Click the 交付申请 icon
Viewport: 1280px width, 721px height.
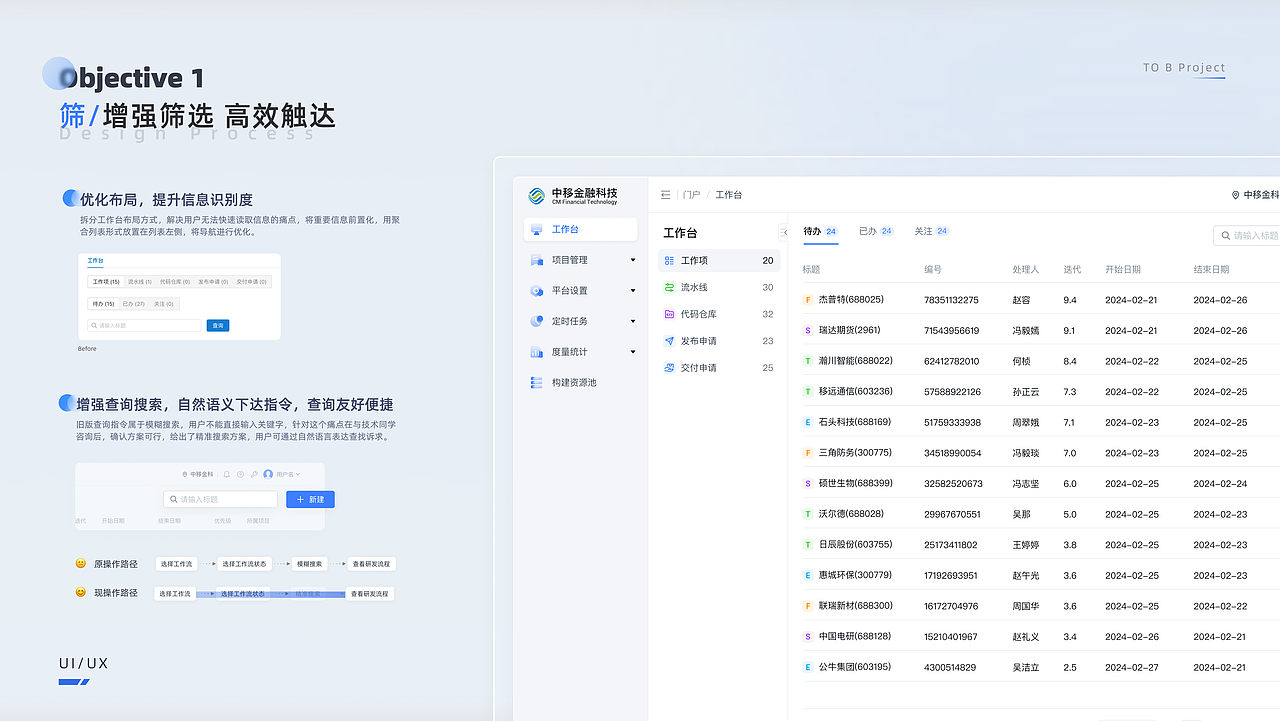click(x=670, y=368)
